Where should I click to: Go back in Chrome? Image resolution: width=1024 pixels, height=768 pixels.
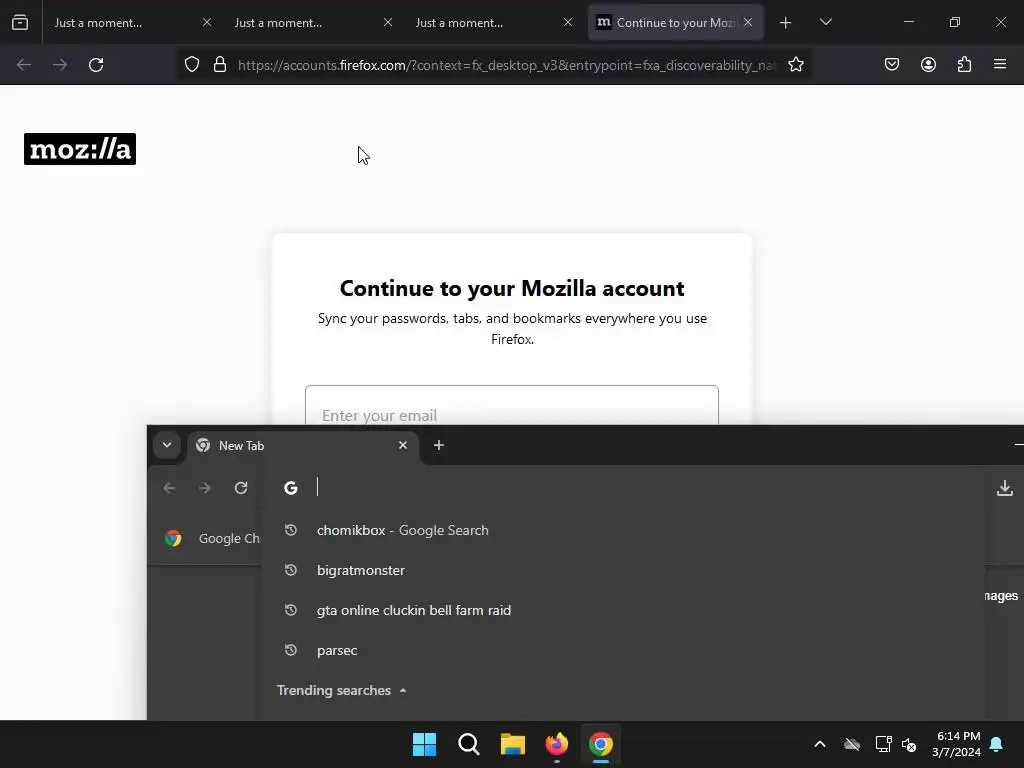click(x=169, y=488)
